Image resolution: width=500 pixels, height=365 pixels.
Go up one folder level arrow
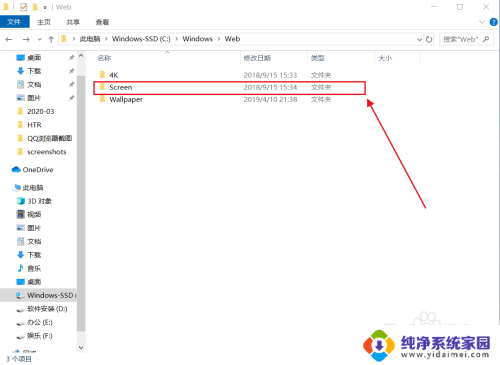pos(51,39)
